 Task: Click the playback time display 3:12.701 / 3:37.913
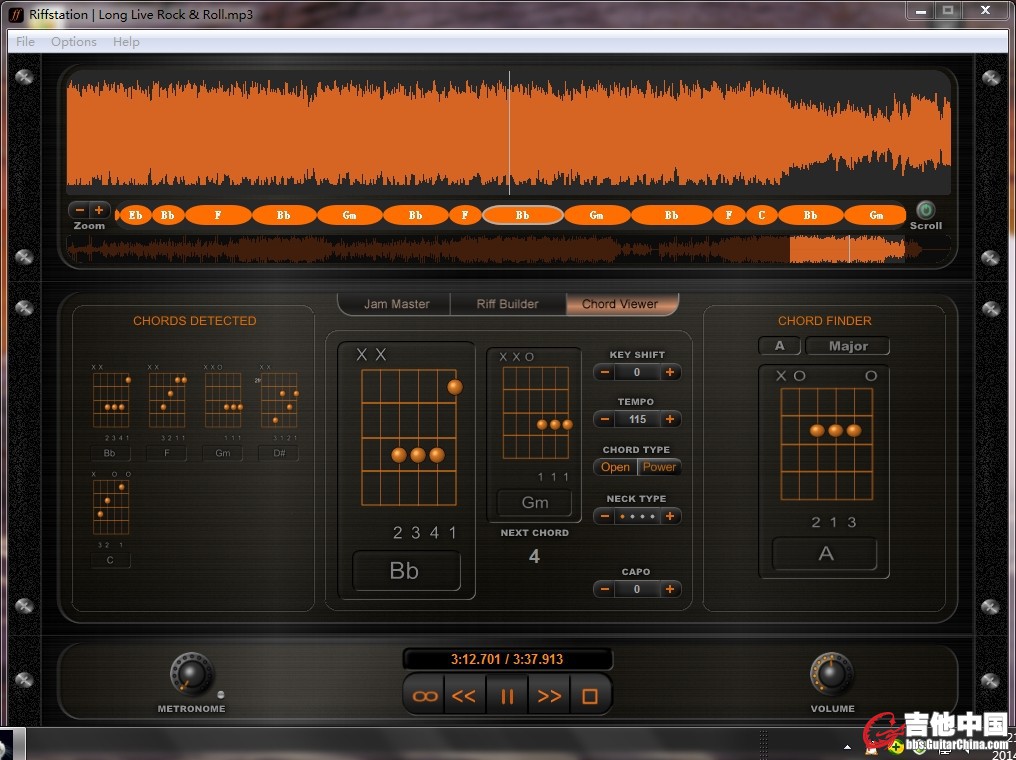pyautogui.click(x=507, y=660)
